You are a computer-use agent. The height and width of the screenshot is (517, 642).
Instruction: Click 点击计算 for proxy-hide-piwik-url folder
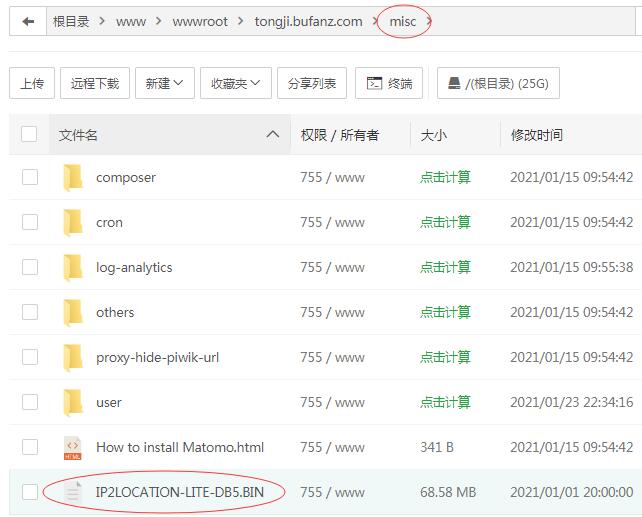tap(445, 357)
